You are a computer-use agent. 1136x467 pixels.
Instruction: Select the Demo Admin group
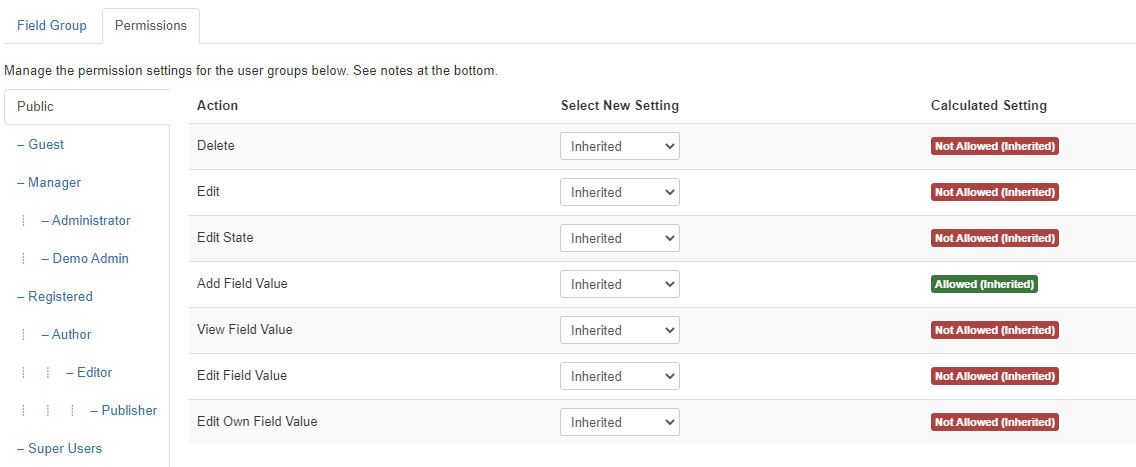(90, 258)
